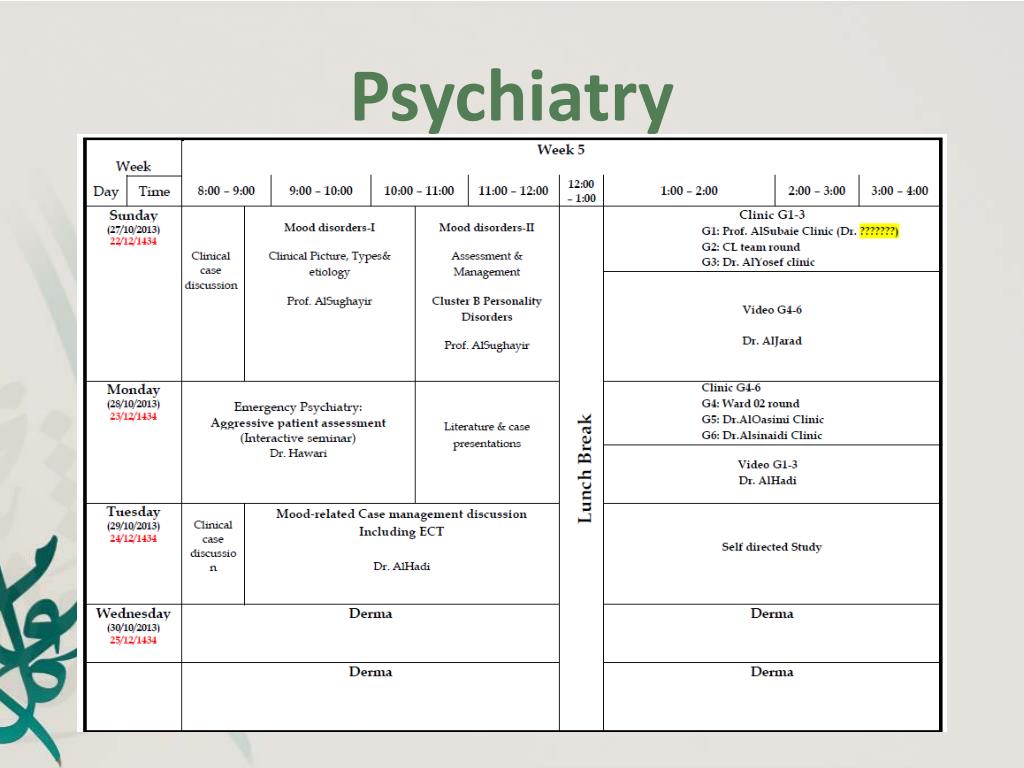Click the 1:00 – 2:00 time column header
This screenshot has width=1024, height=768.
click(689, 191)
